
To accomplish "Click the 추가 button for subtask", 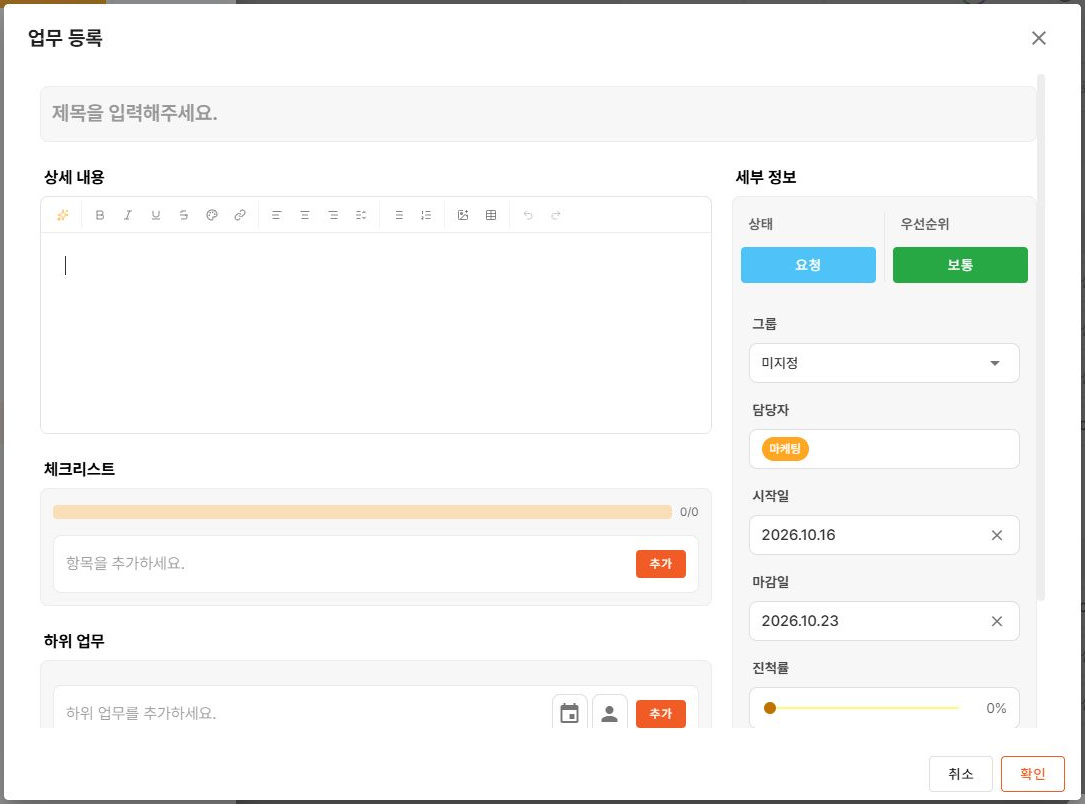I will tap(661, 713).
